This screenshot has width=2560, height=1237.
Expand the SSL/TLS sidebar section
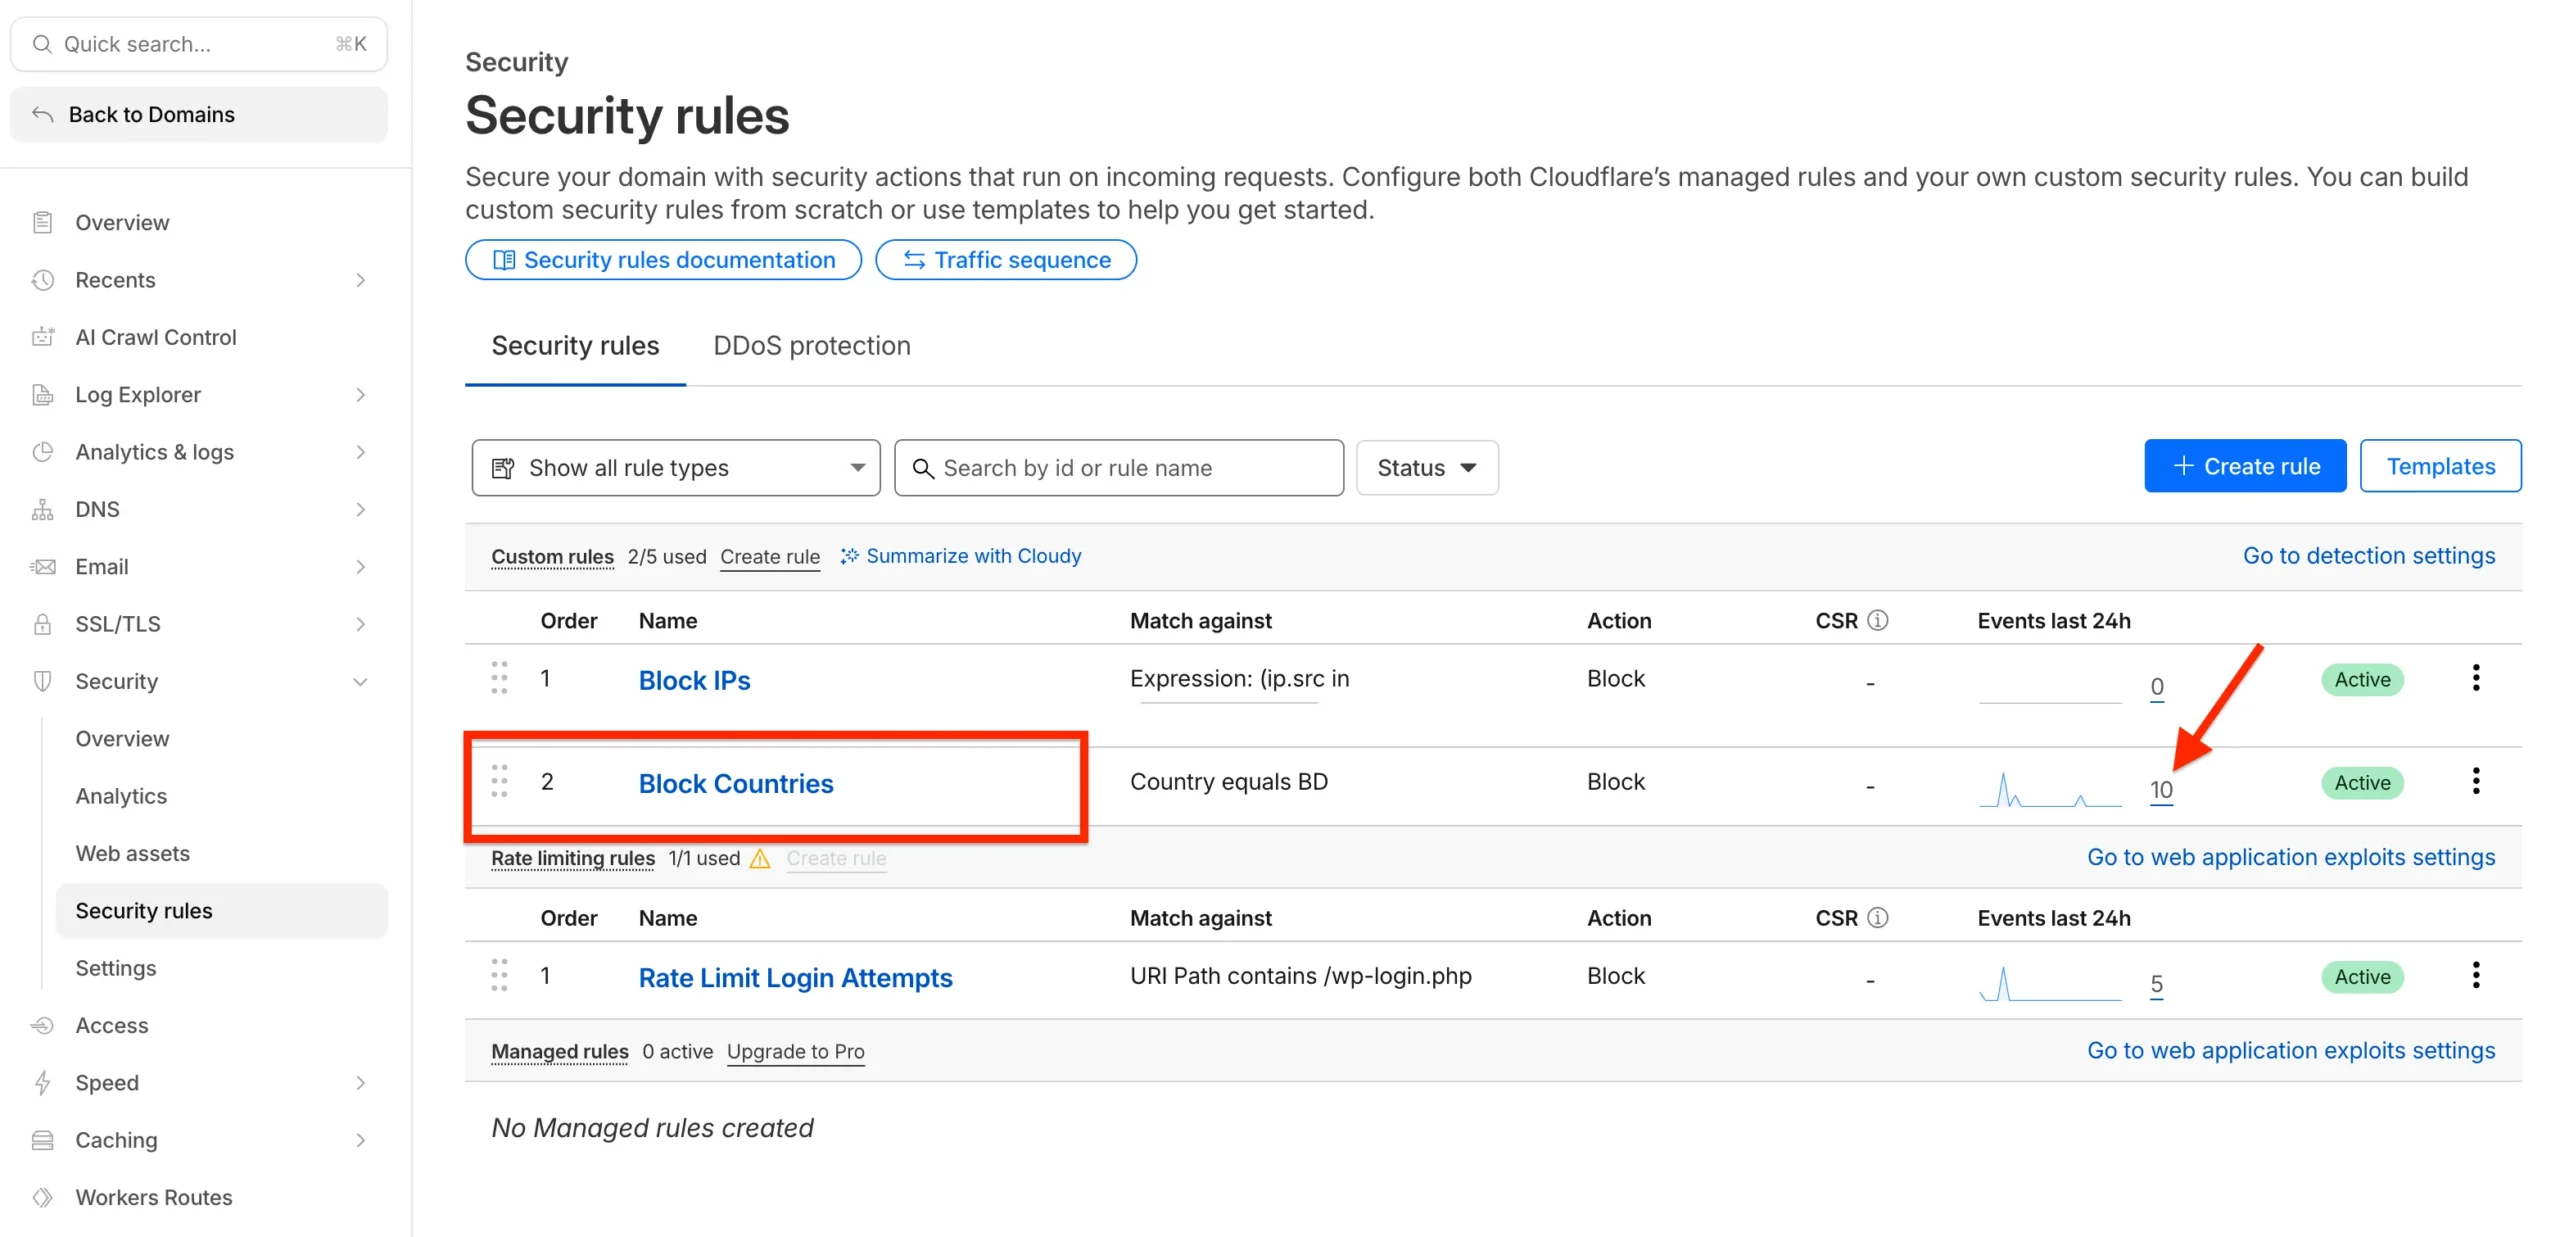click(x=360, y=624)
